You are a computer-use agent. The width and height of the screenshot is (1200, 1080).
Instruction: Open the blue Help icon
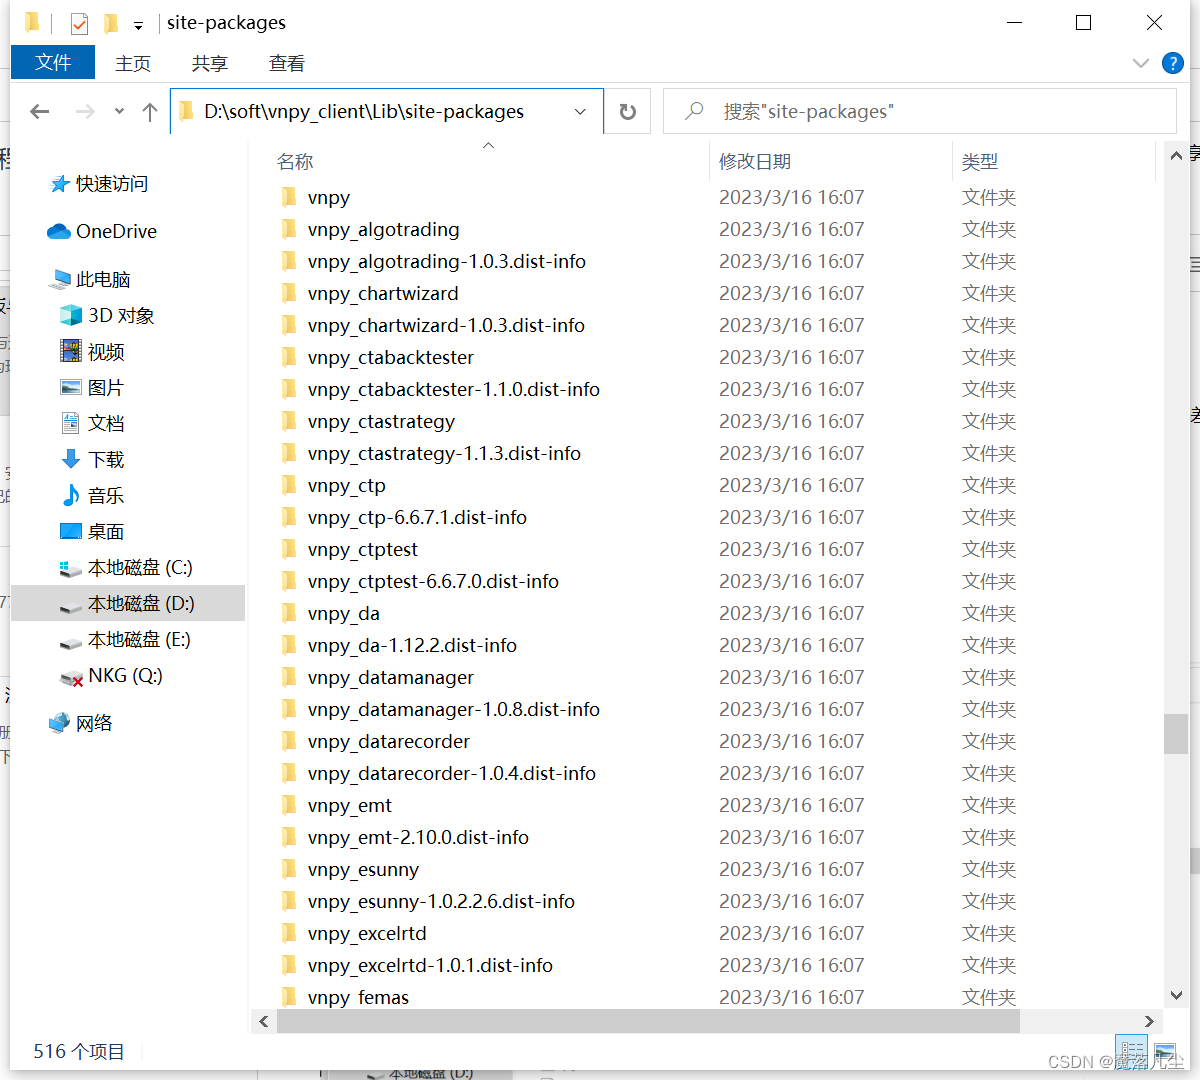point(1173,63)
